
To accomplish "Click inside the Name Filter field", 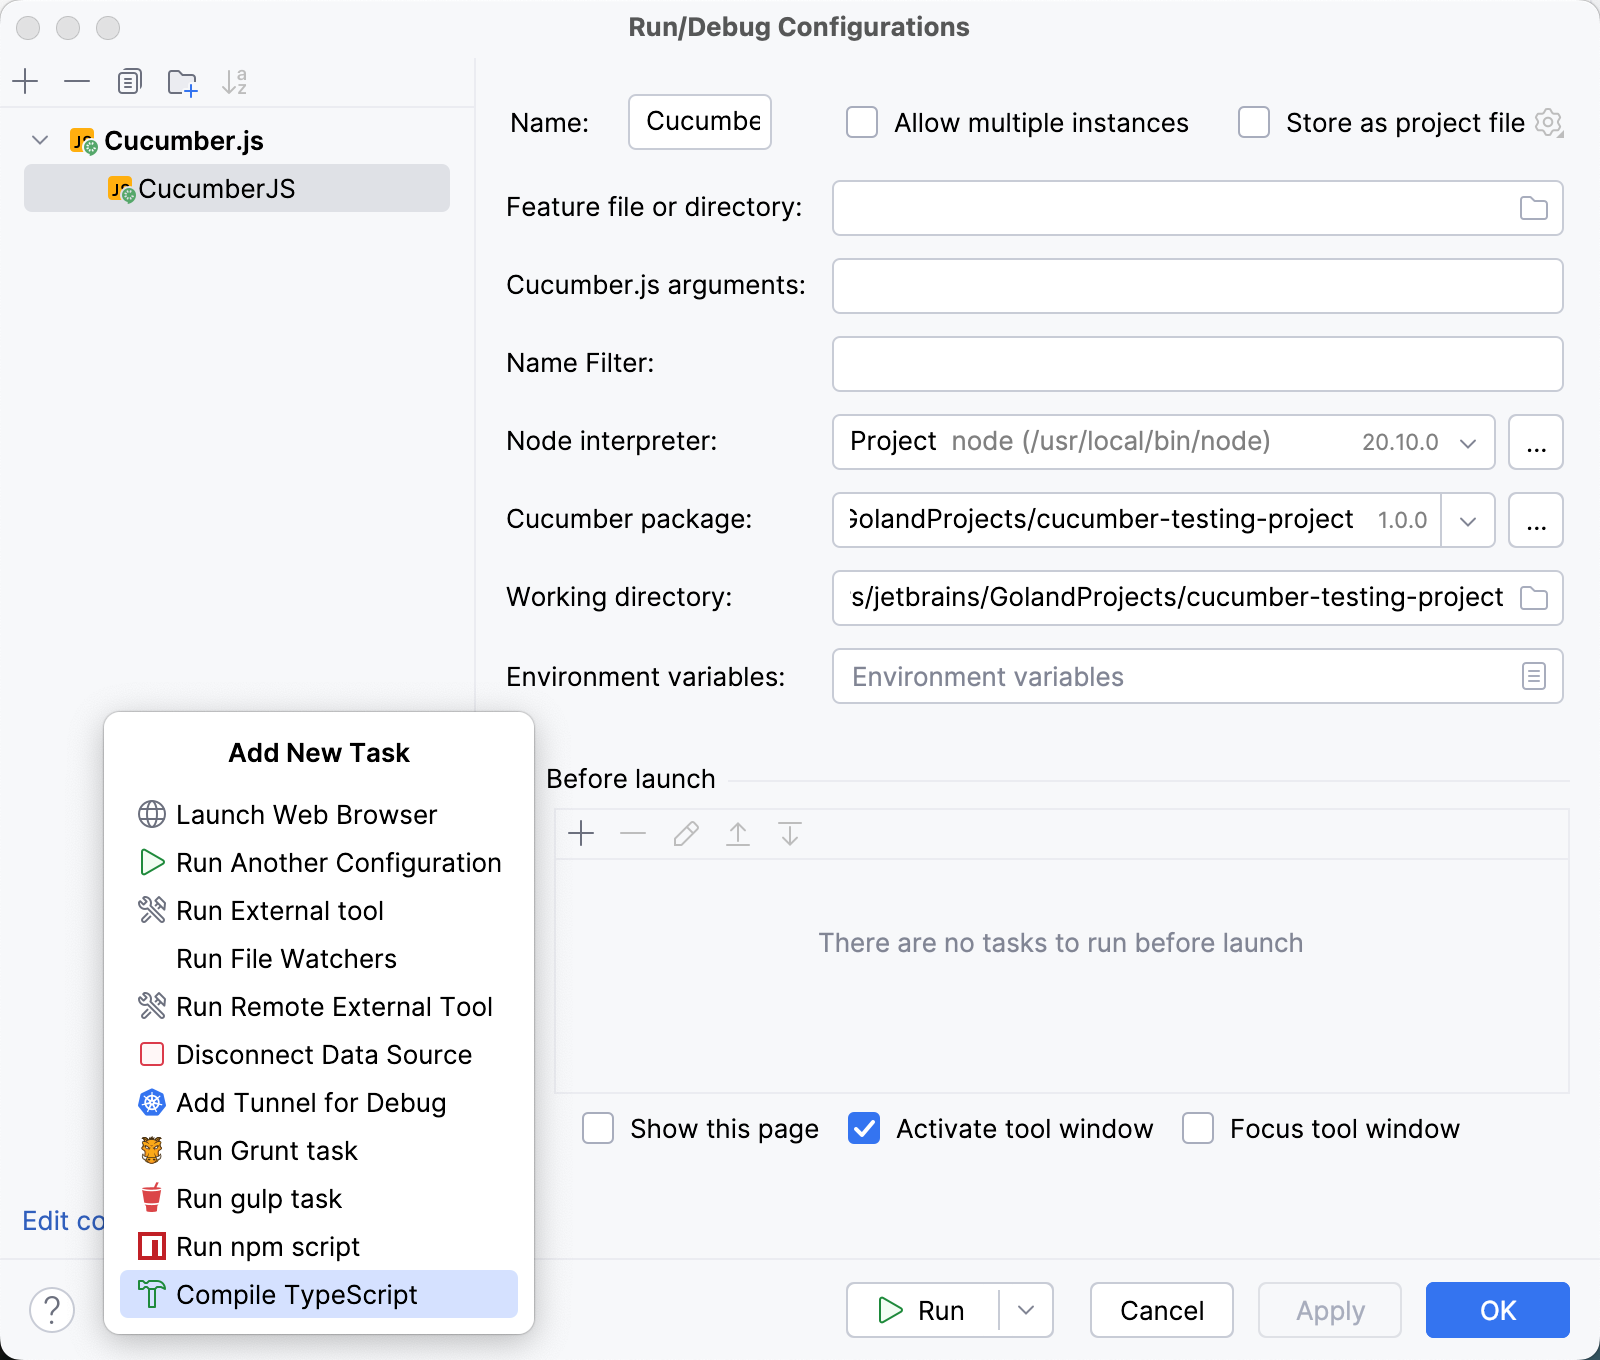I will [1197, 364].
